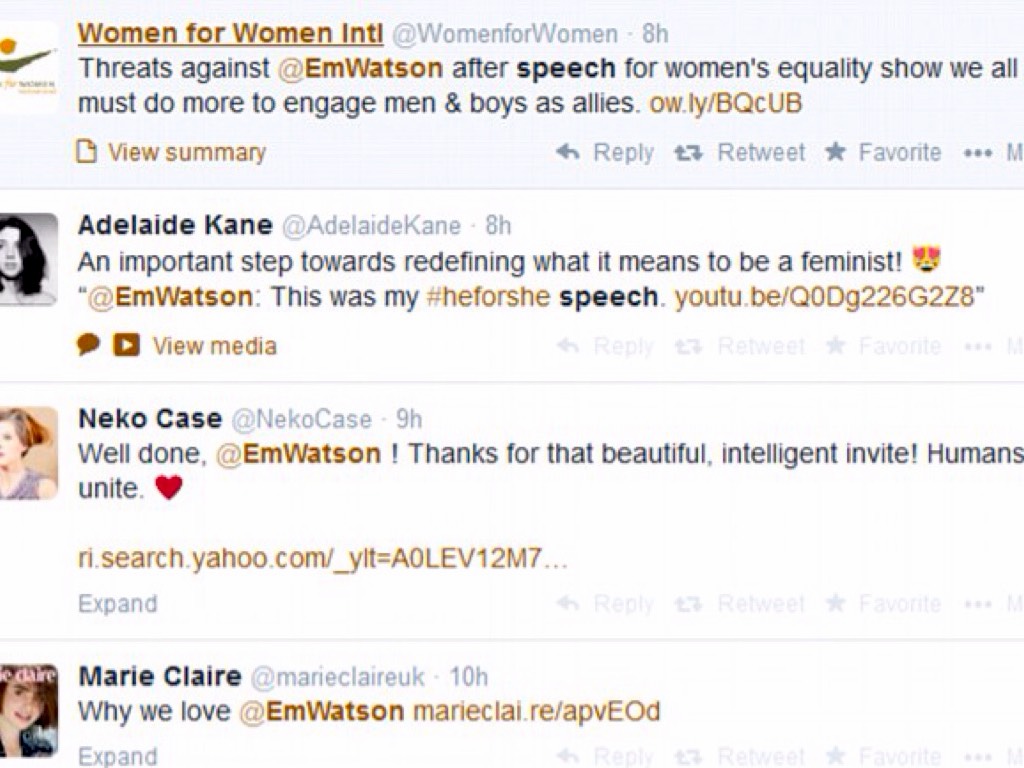1024x768 pixels.
Task: Retweet the Women for Women Intl tweet
Action: pos(740,153)
